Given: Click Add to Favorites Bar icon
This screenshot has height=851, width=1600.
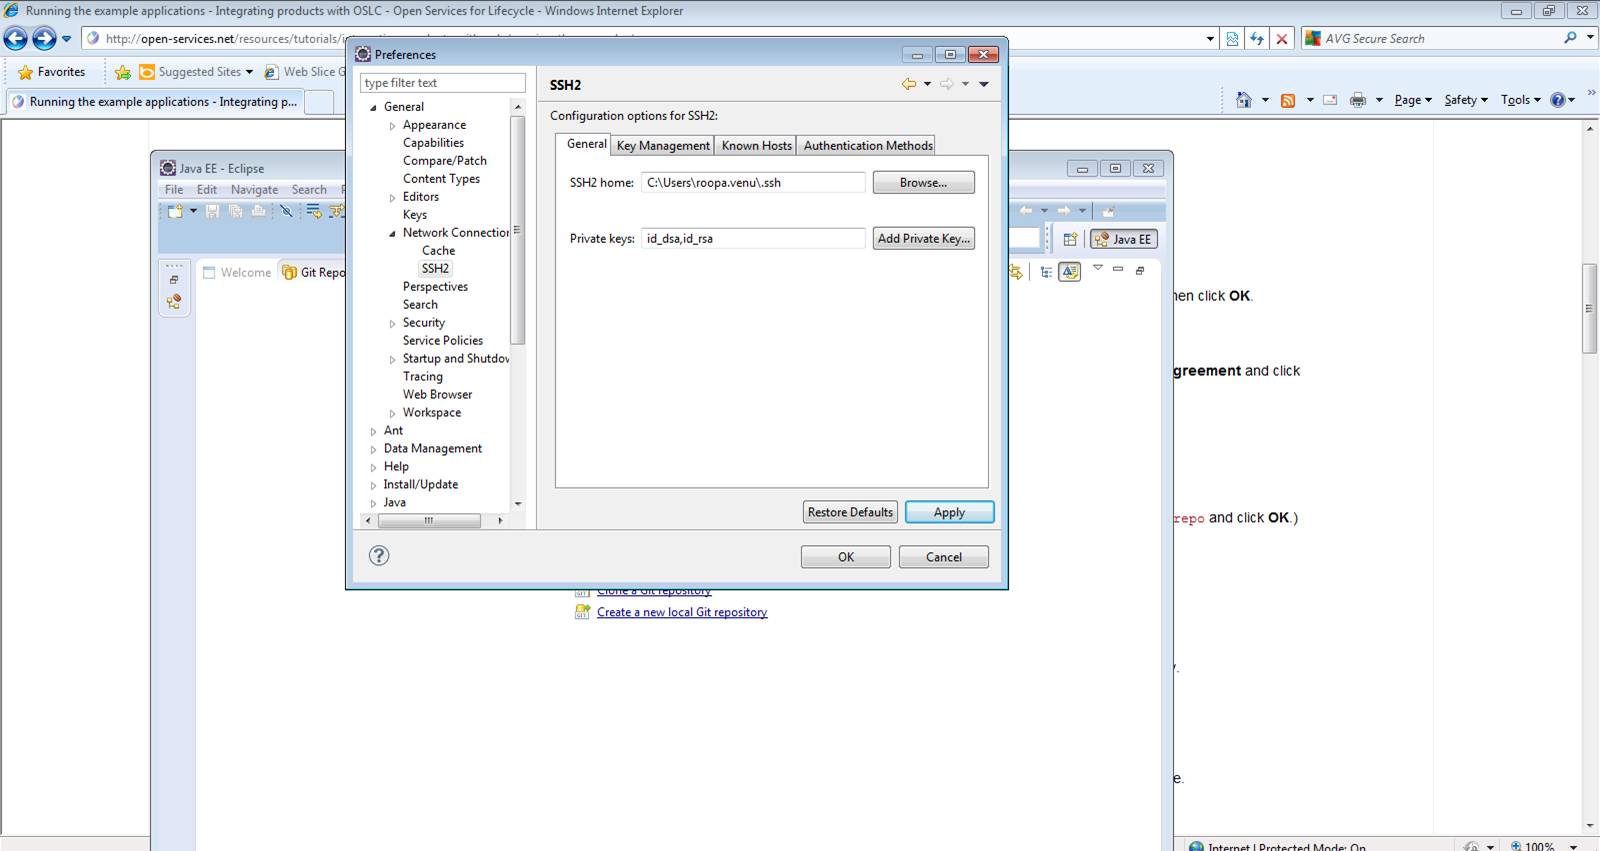Looking at the screenshot, I should 123,72.
